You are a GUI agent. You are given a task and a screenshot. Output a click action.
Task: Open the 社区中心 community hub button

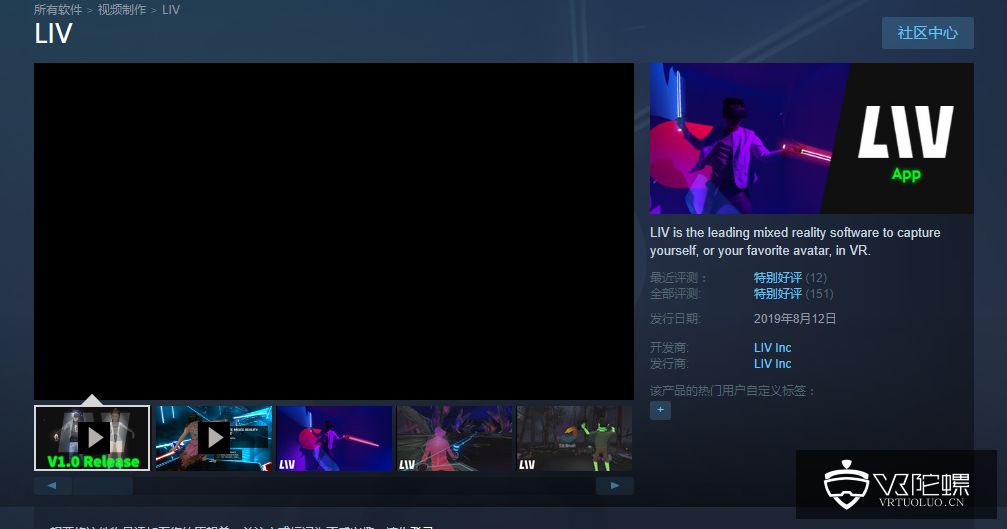(927, 33)
